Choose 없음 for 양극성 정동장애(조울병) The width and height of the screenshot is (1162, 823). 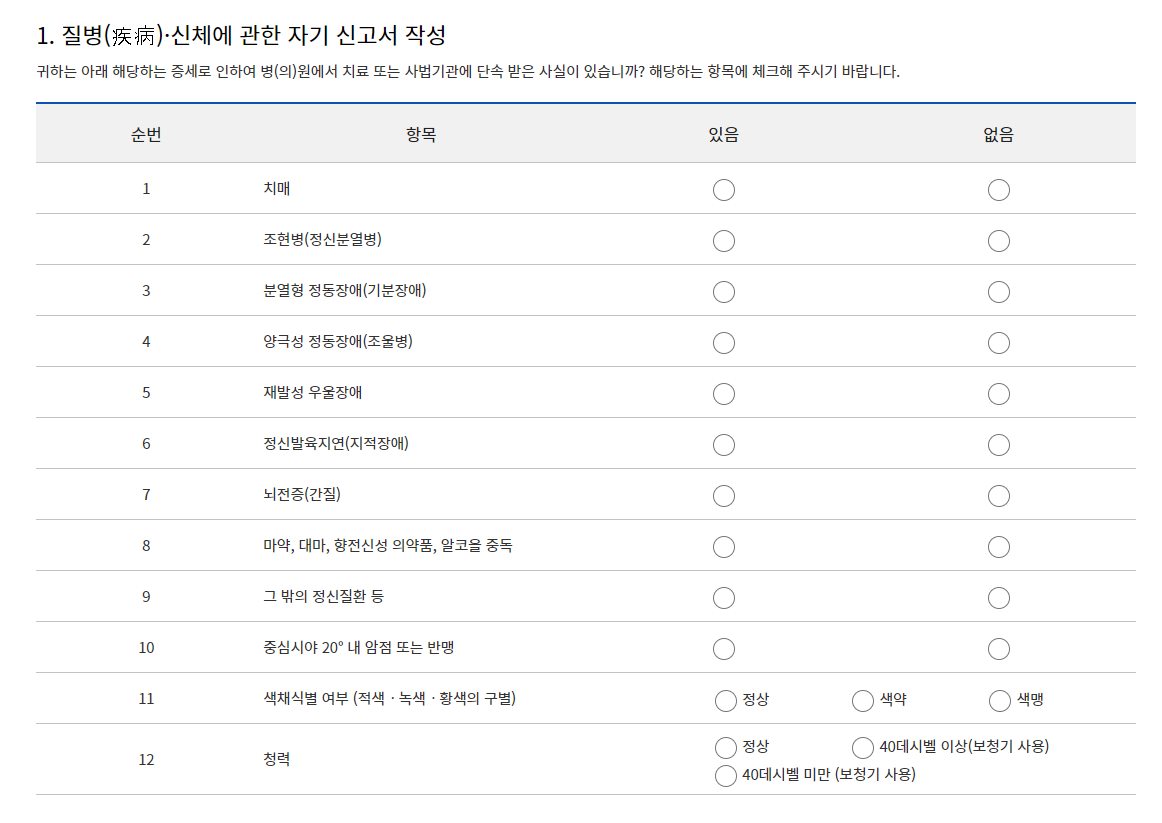(998, 342)
